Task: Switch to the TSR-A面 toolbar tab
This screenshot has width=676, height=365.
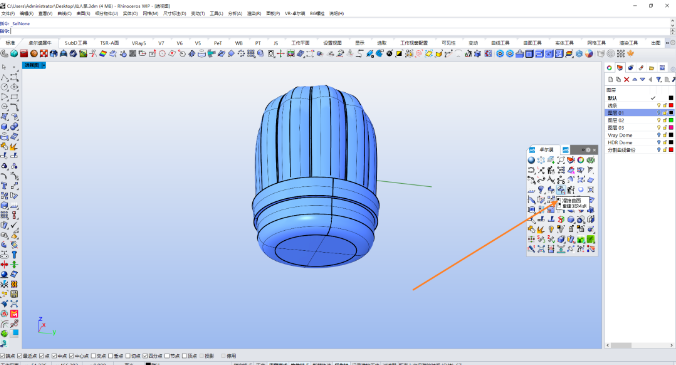Action: click(110, 43)
